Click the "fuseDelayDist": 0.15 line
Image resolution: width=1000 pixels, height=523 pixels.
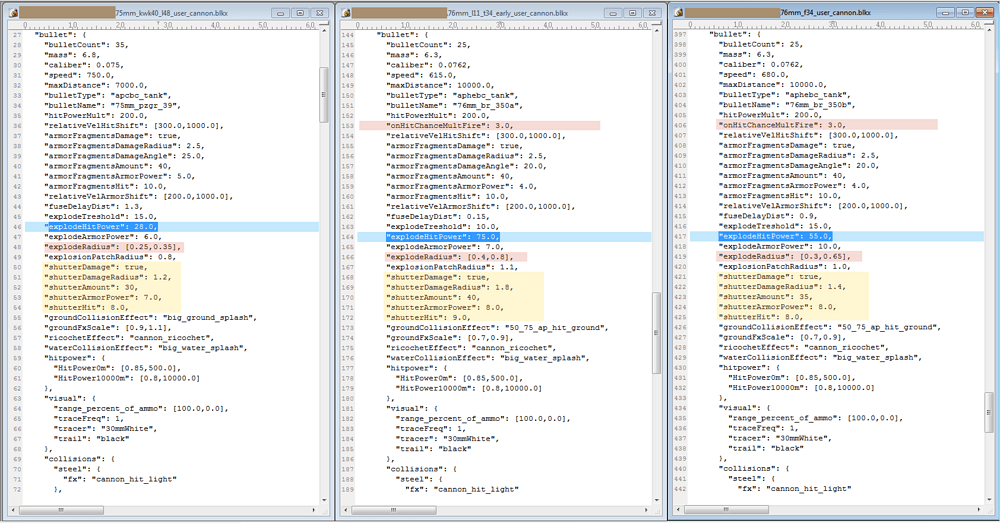coord(438,217)
